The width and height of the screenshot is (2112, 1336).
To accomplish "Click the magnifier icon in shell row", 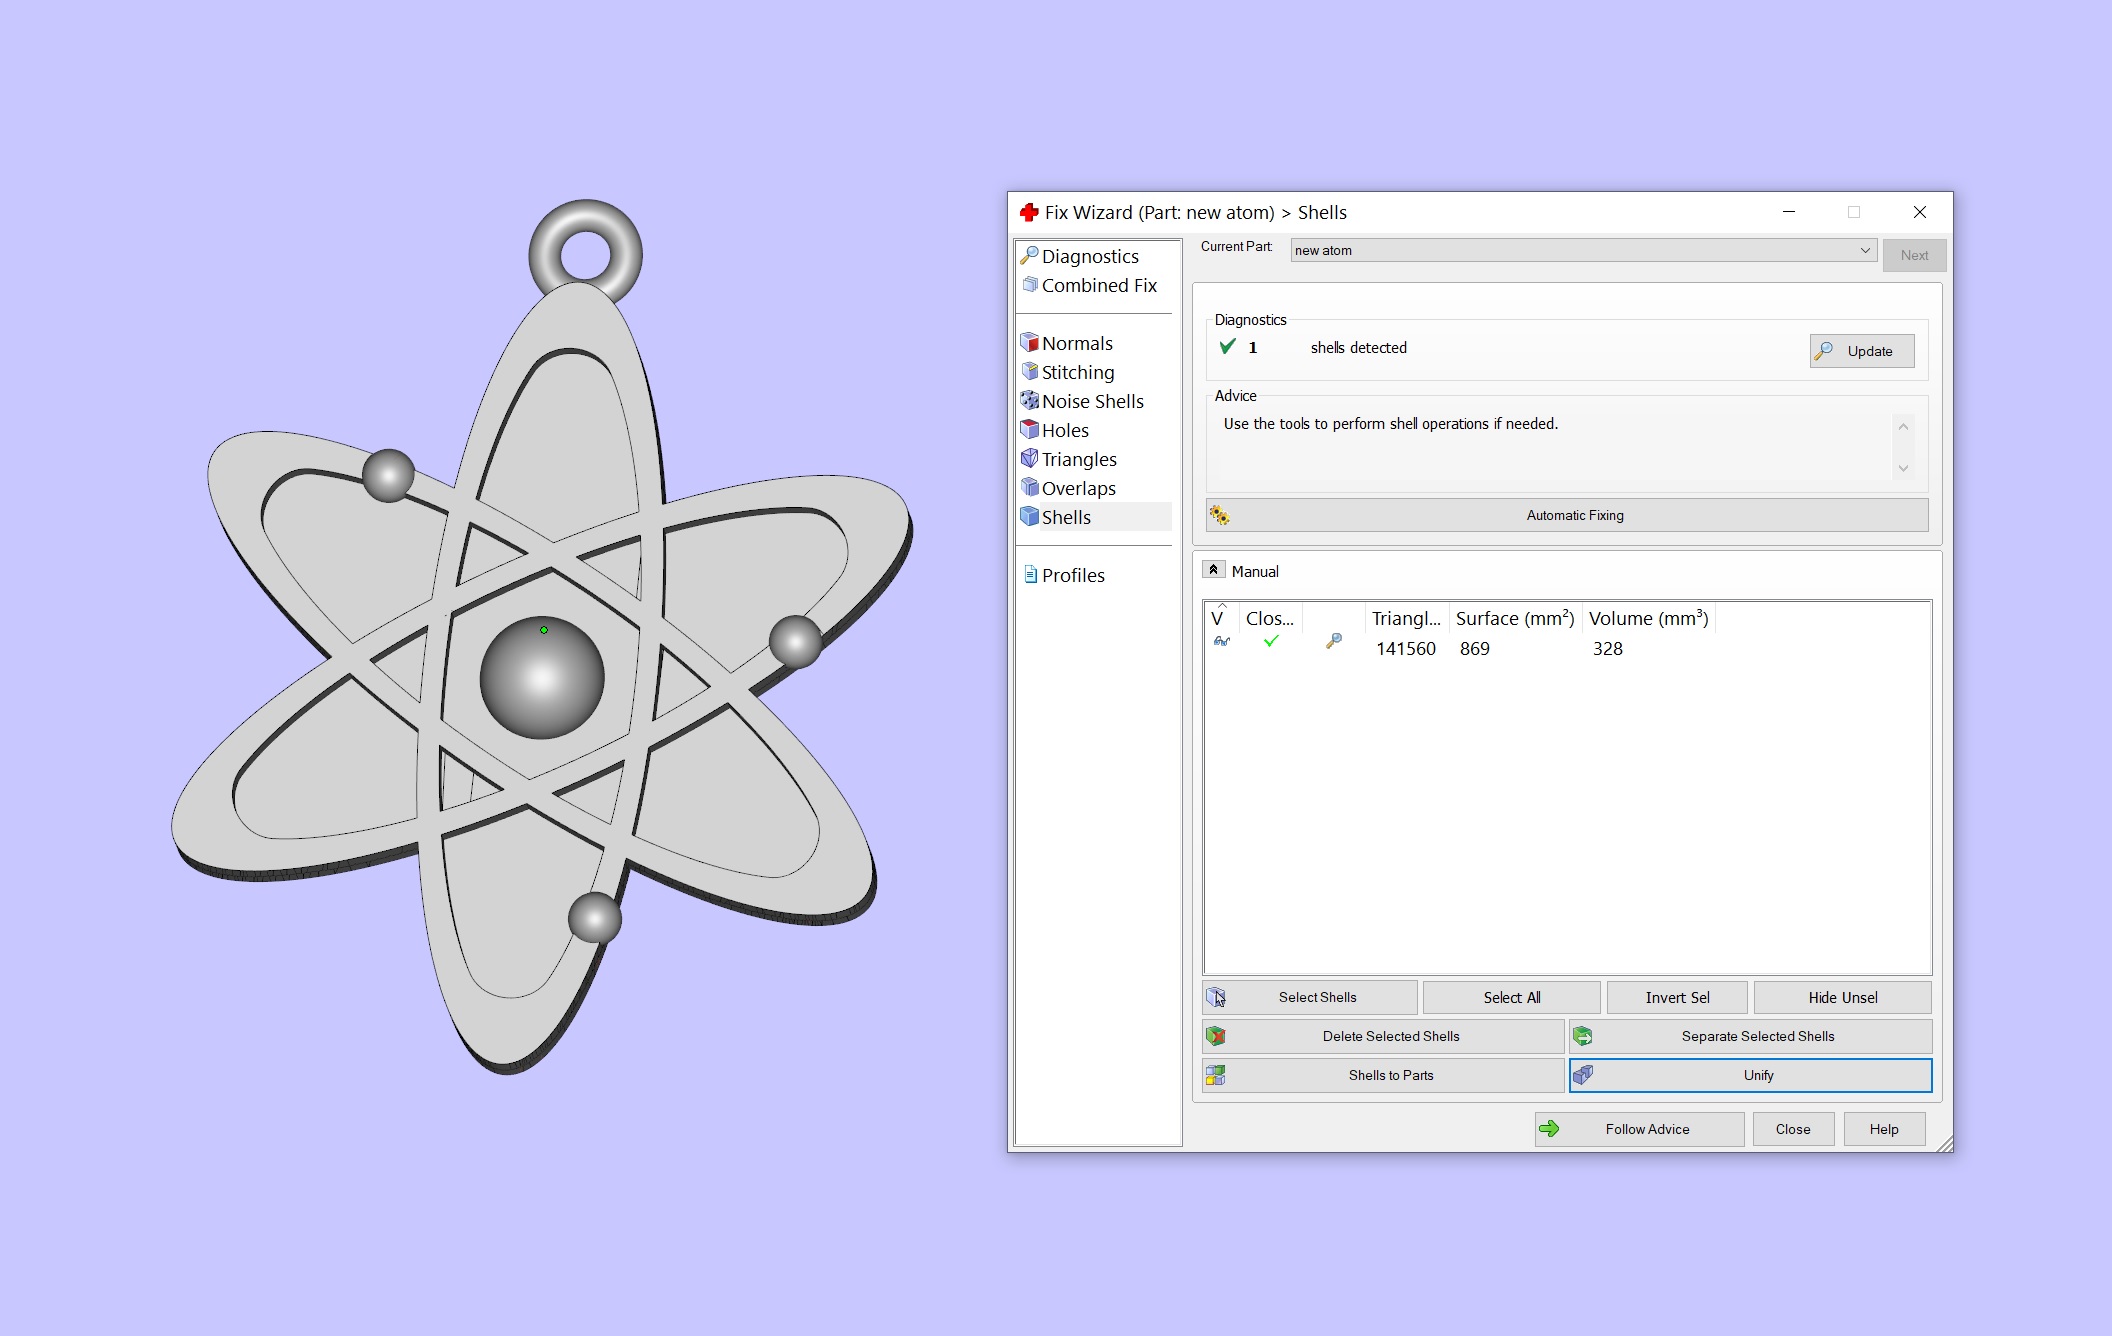I will click(1333, 642).
